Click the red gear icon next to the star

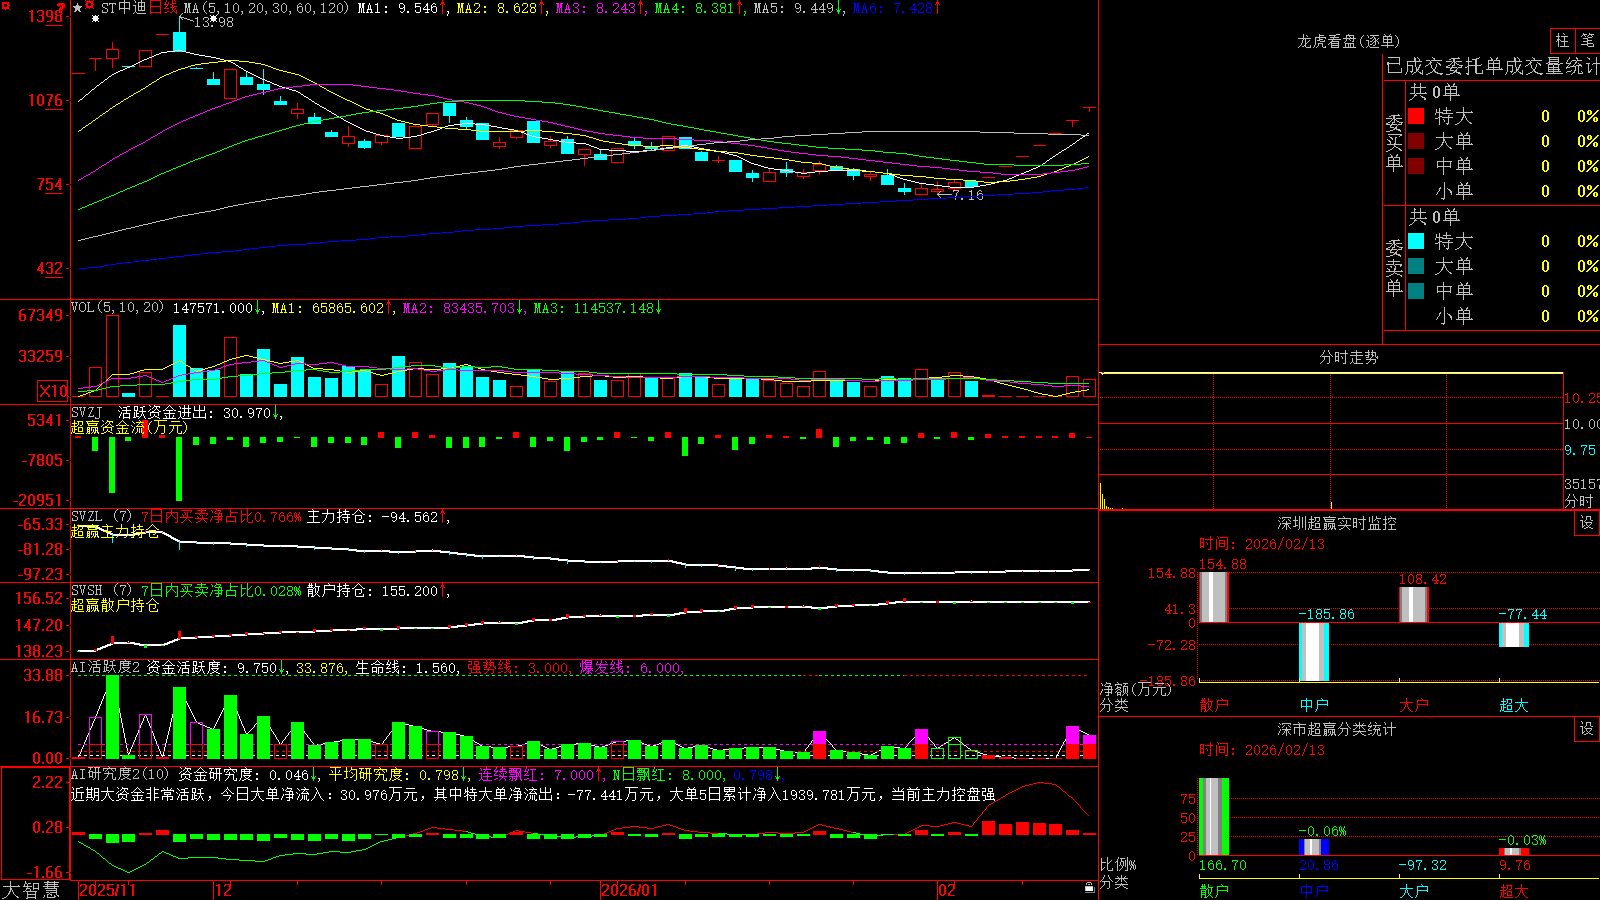(89, 5)
